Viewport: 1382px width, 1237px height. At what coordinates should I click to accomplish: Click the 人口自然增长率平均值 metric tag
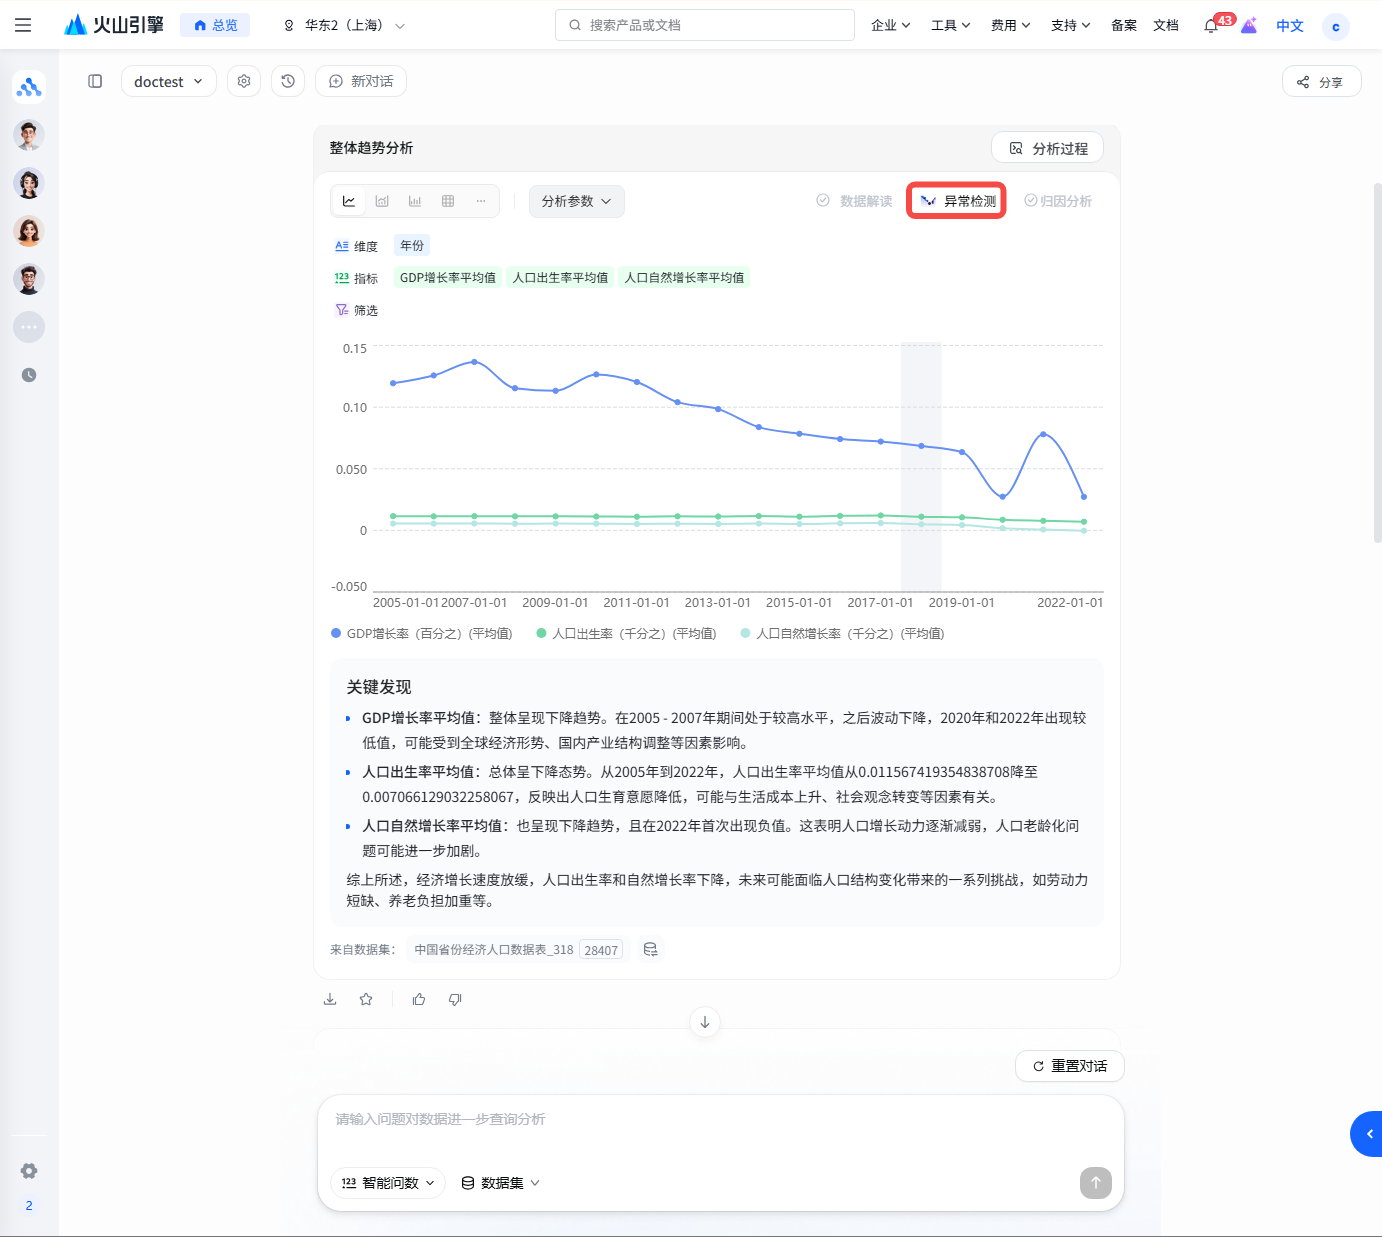pyautogui.click(x=685, y=278)
